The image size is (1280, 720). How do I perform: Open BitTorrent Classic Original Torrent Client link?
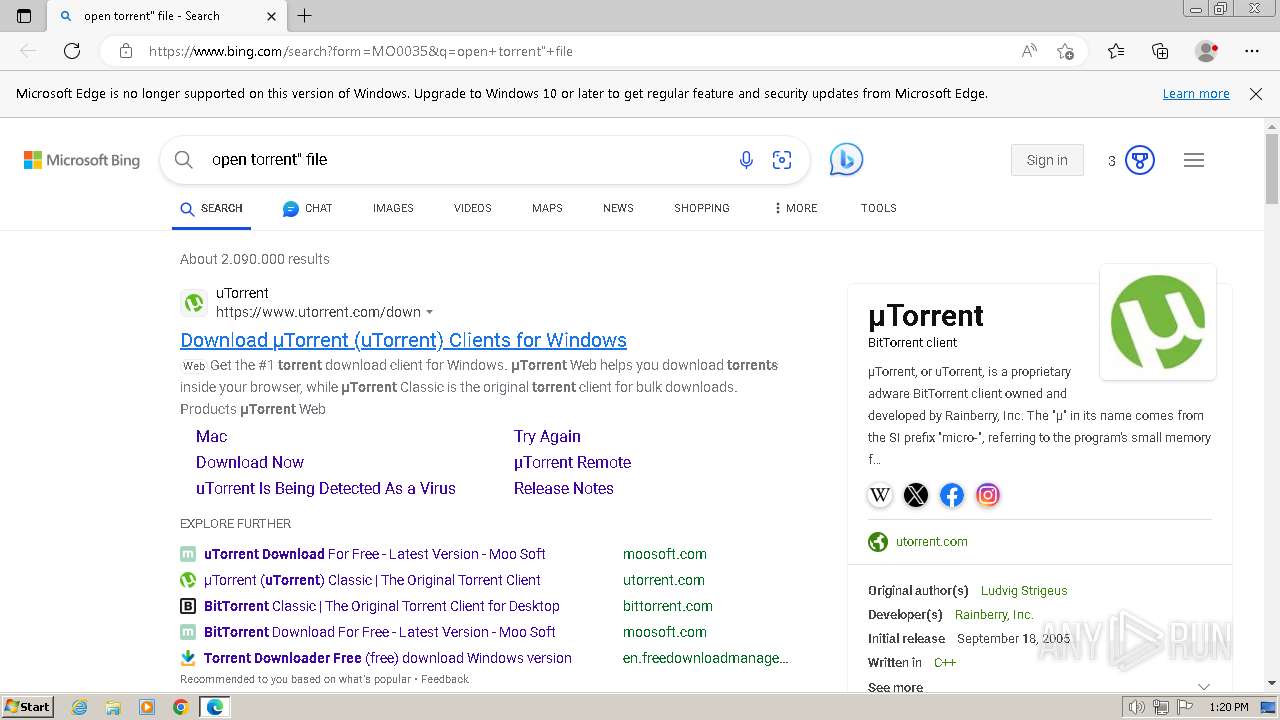382,606
